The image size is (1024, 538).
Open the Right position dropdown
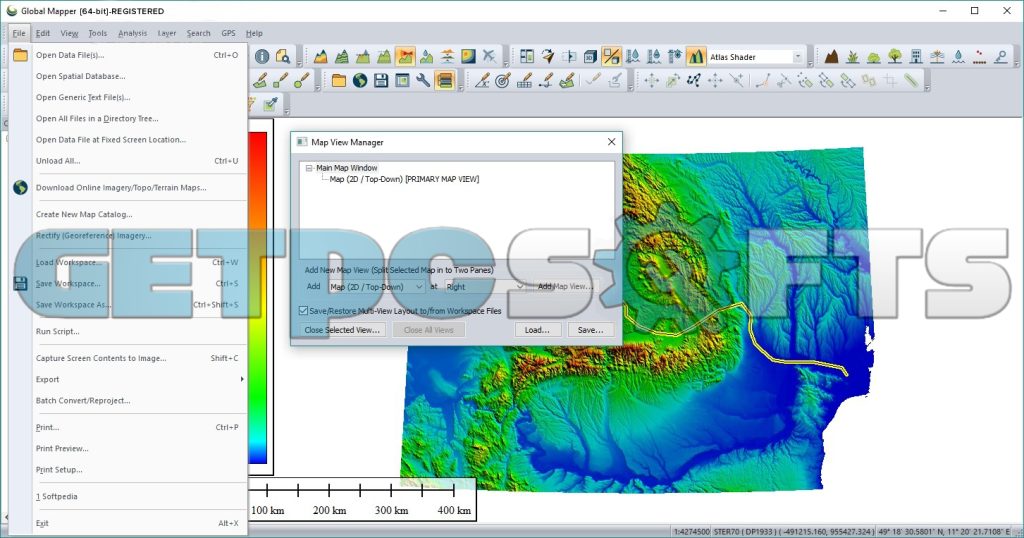[485, 287]
